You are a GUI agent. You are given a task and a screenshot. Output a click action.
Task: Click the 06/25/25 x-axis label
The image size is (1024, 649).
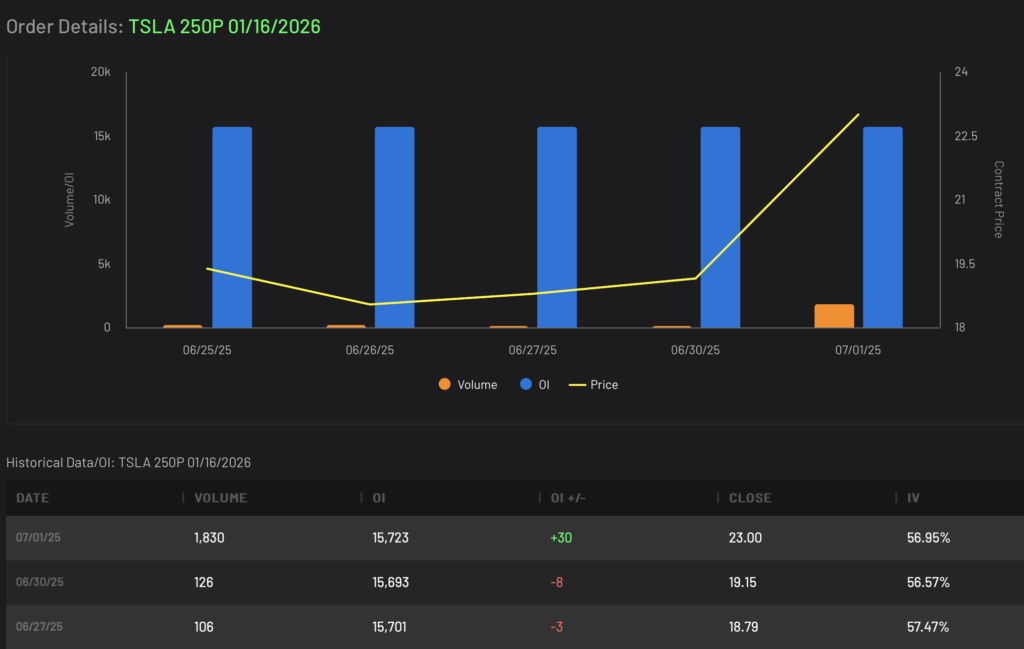[207, 350]
